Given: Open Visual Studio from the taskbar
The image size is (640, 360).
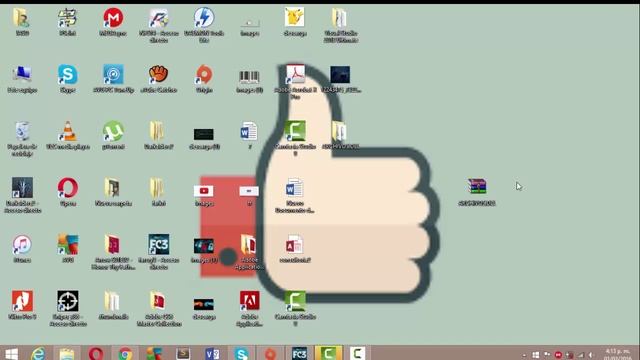Looking at the screenshot, I should pos(212,353).
